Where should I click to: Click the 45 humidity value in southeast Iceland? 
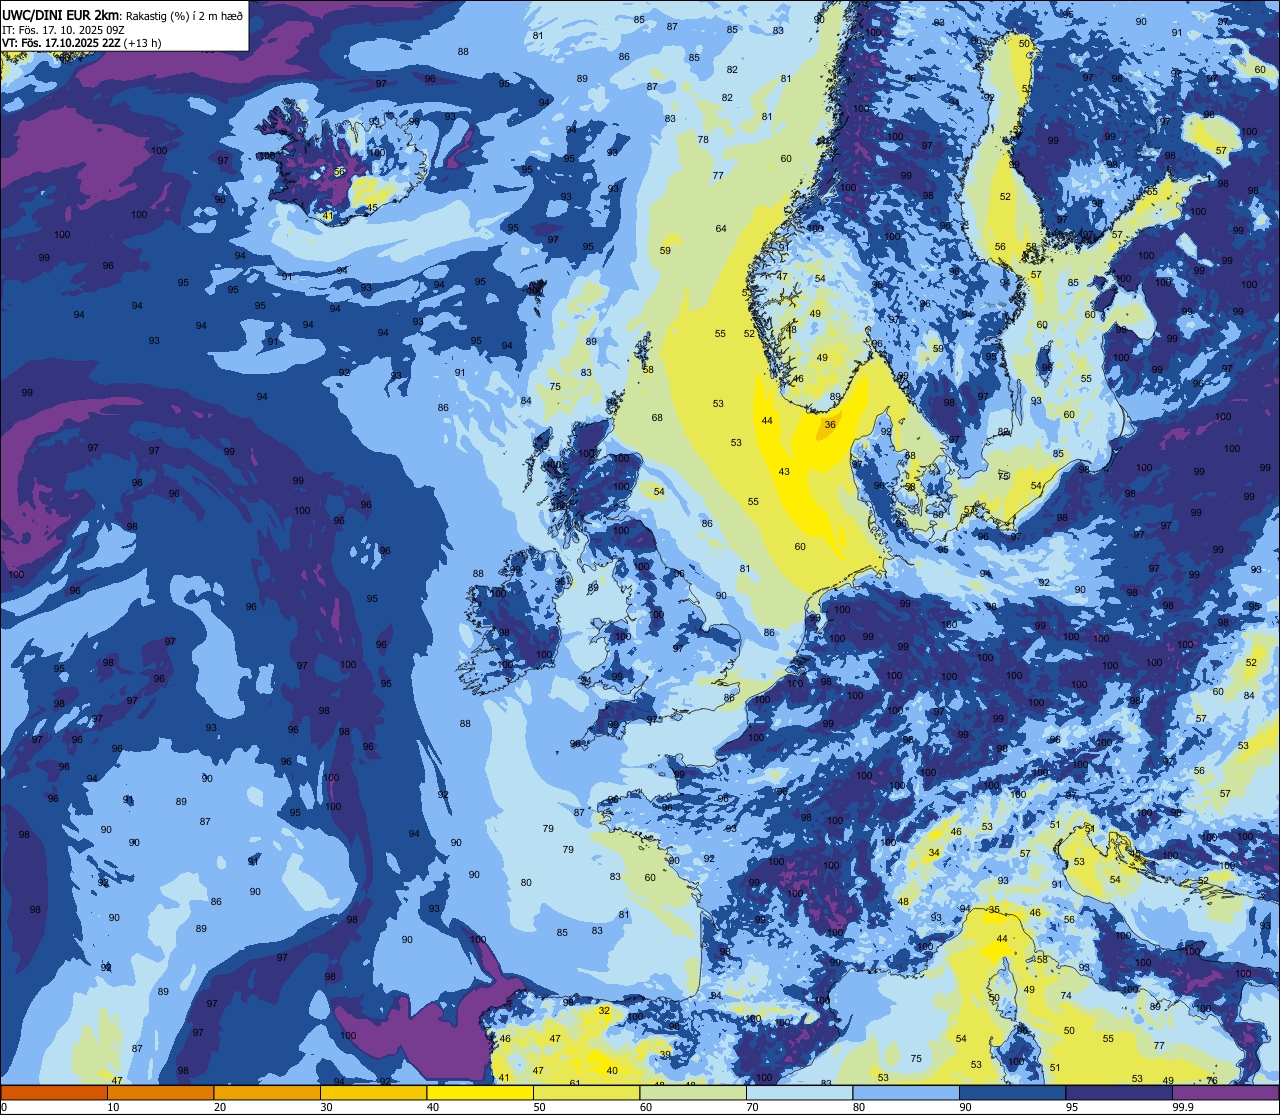pos(372,208)
